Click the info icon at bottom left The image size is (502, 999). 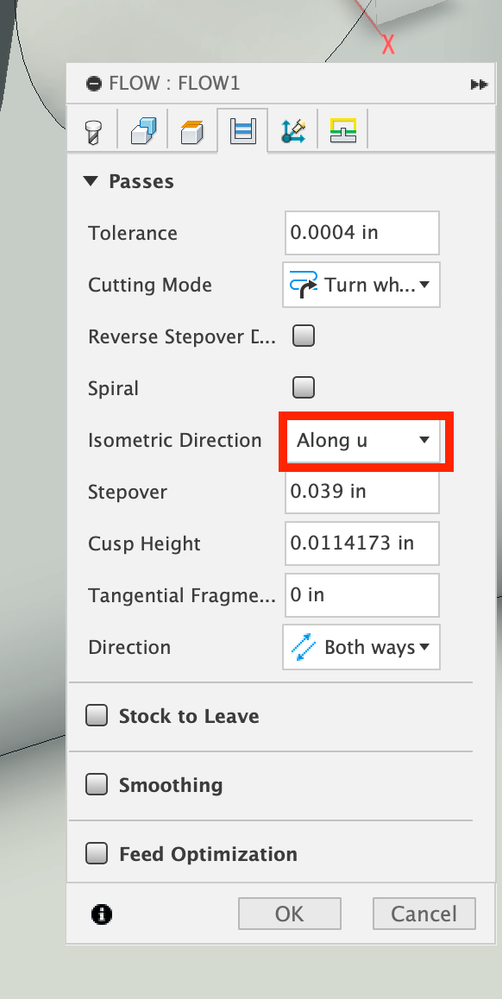(x=102, y=914)
